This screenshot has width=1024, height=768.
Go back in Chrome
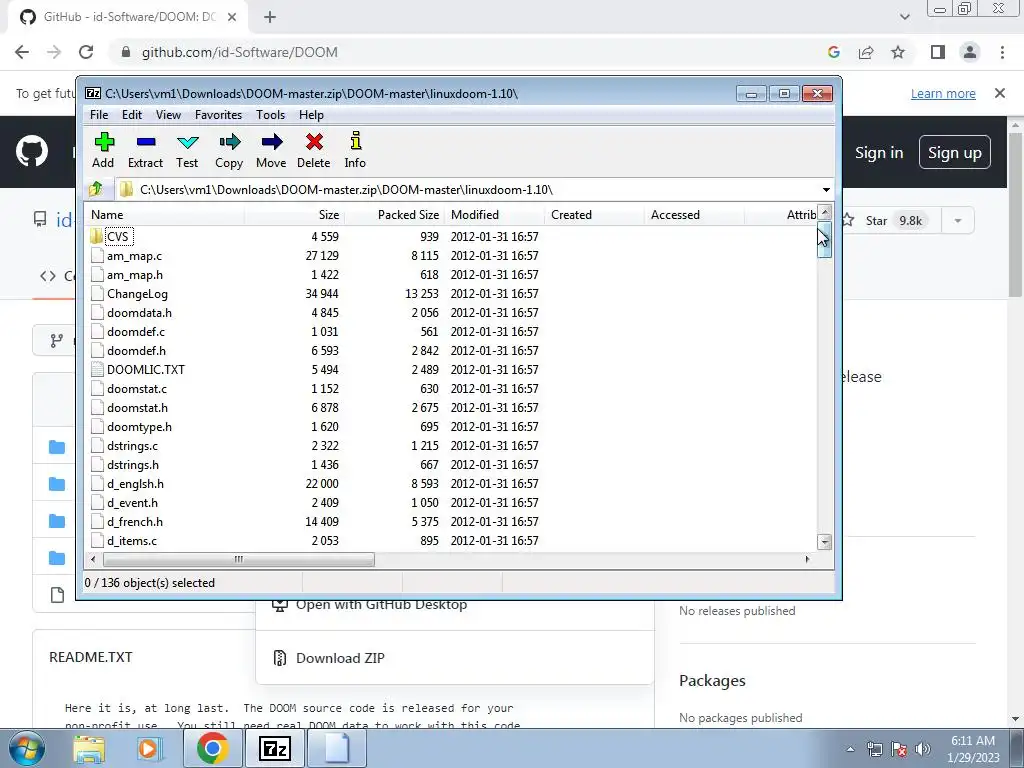click(x=22, y=52)
